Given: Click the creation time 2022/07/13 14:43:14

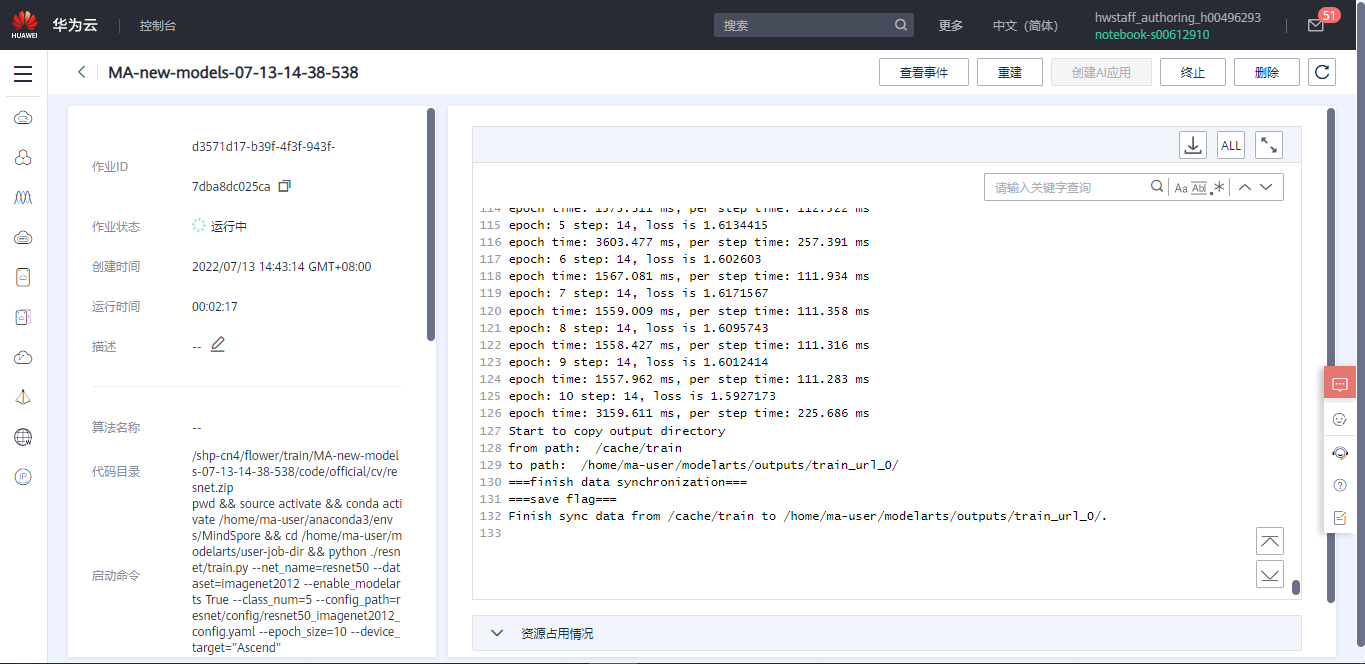Looking at the screenshot, I should click(x=281, y=267).
